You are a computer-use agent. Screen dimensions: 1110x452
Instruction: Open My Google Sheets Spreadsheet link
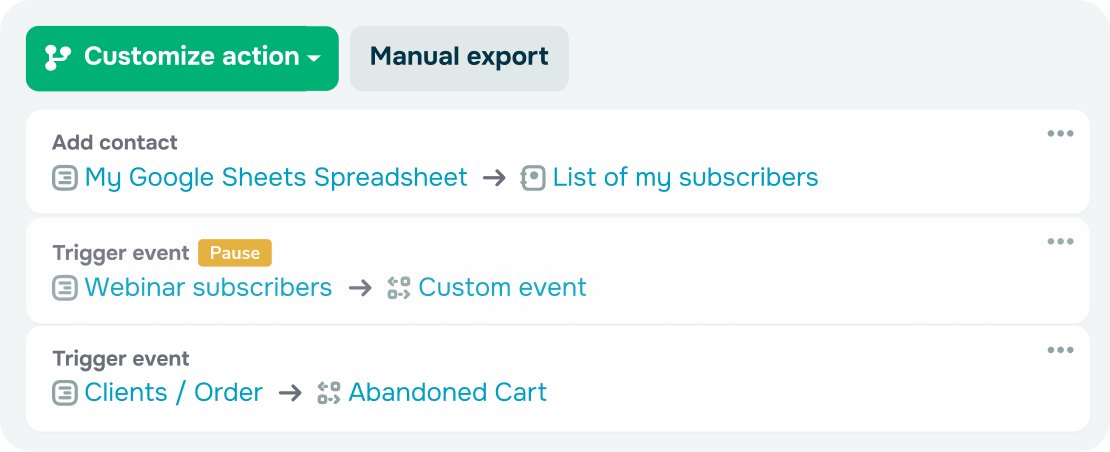pyautogui.click(x=276, y=178)
